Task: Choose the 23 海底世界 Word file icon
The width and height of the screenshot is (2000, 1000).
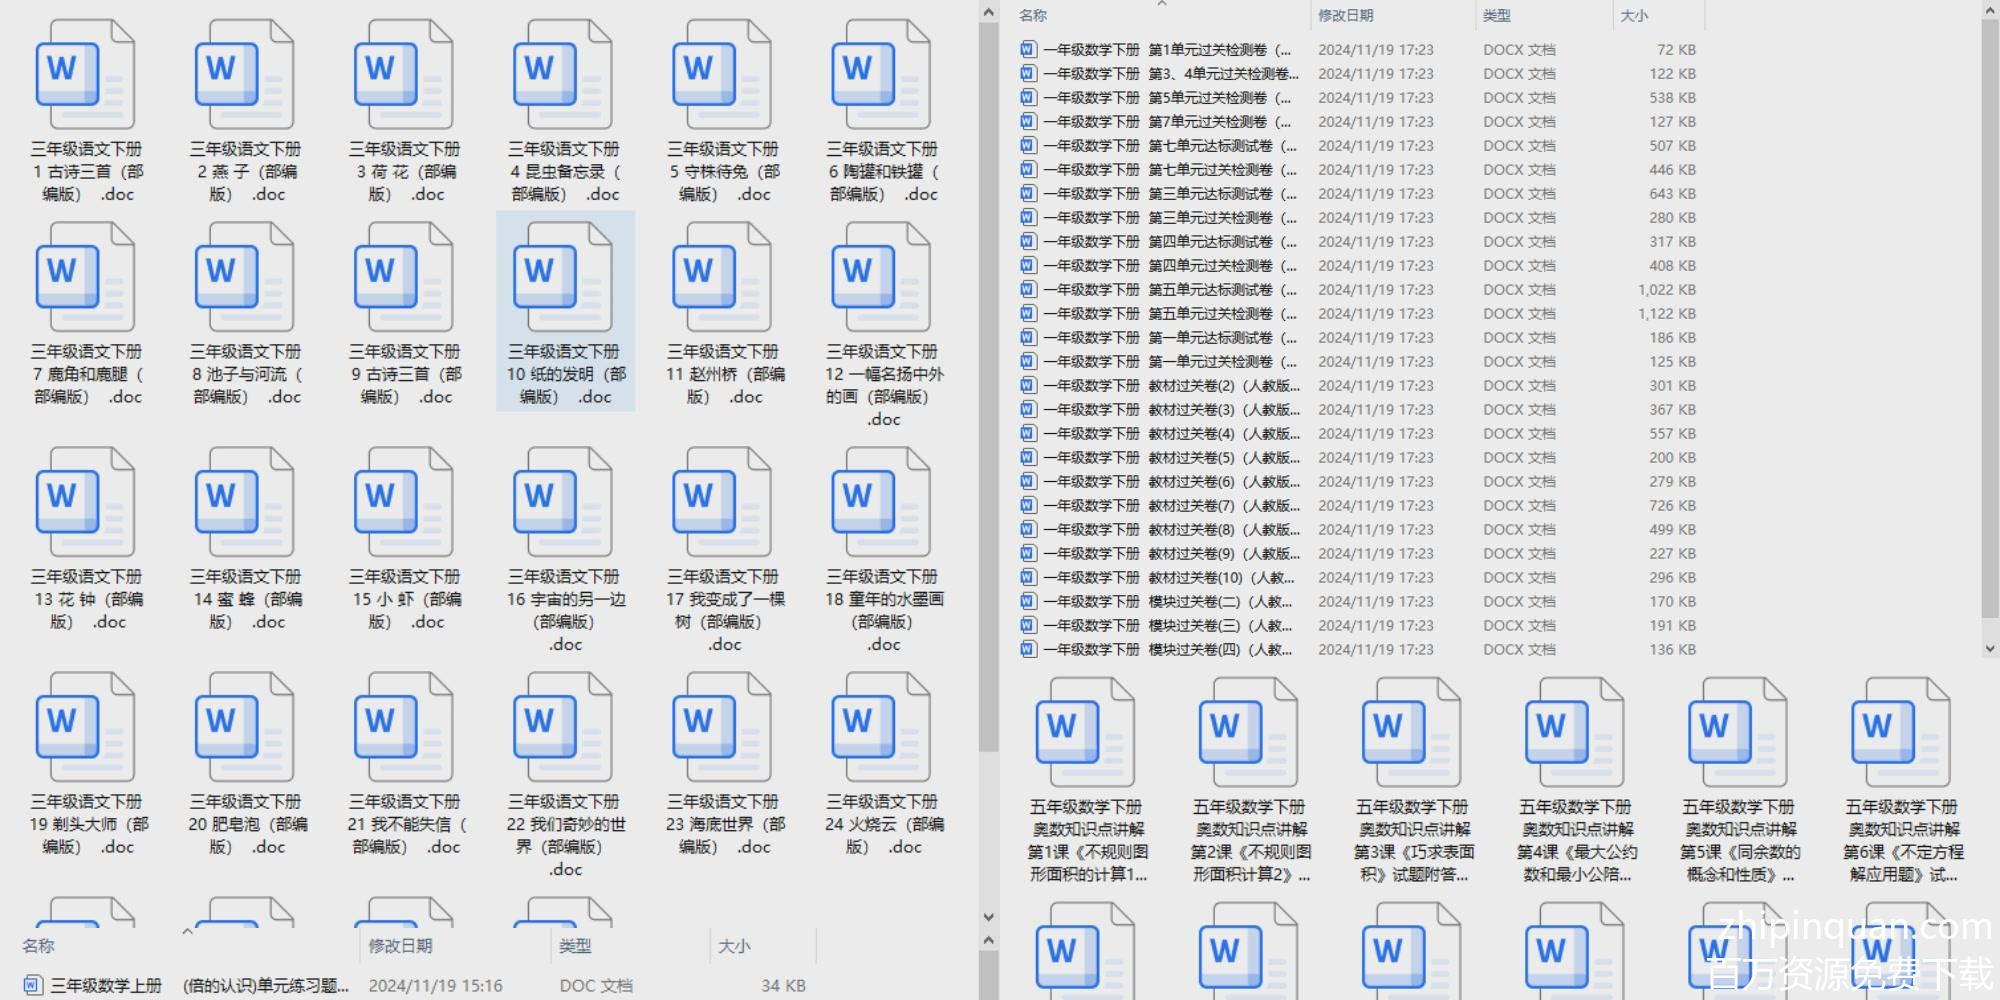Action: pyautogui.click(x=722, y=727)
